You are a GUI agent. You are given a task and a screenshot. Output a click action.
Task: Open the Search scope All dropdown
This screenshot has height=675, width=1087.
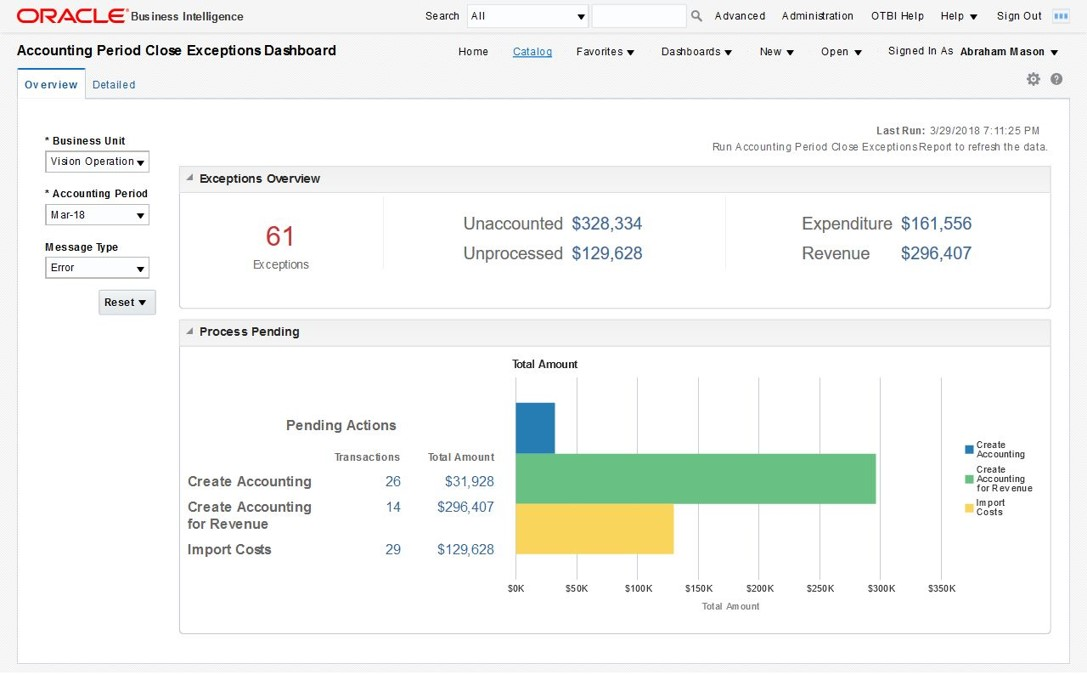(x=528, y=16)
